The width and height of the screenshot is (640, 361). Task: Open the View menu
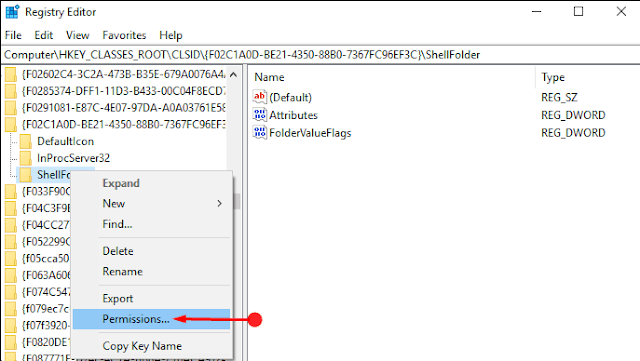click(78, 36)
